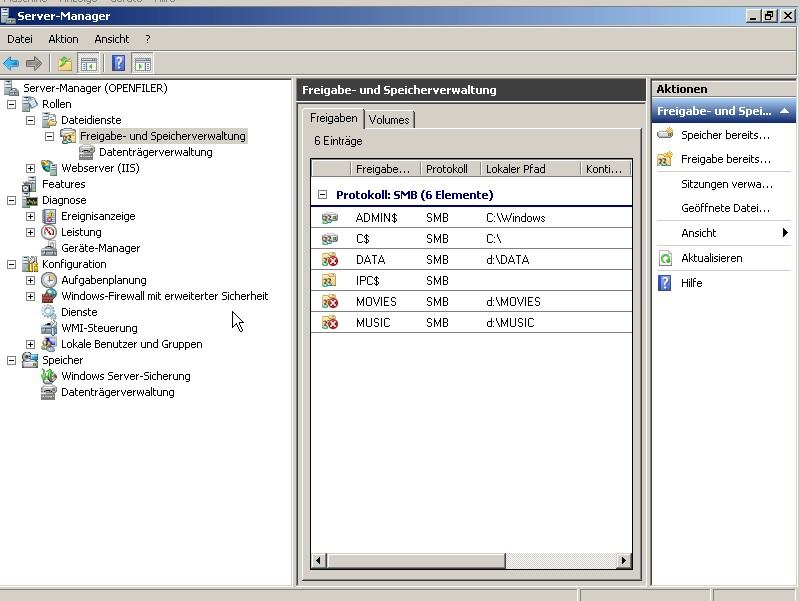
Task: Collapse the Konfiguration tree node
Action: pos(11,264)
